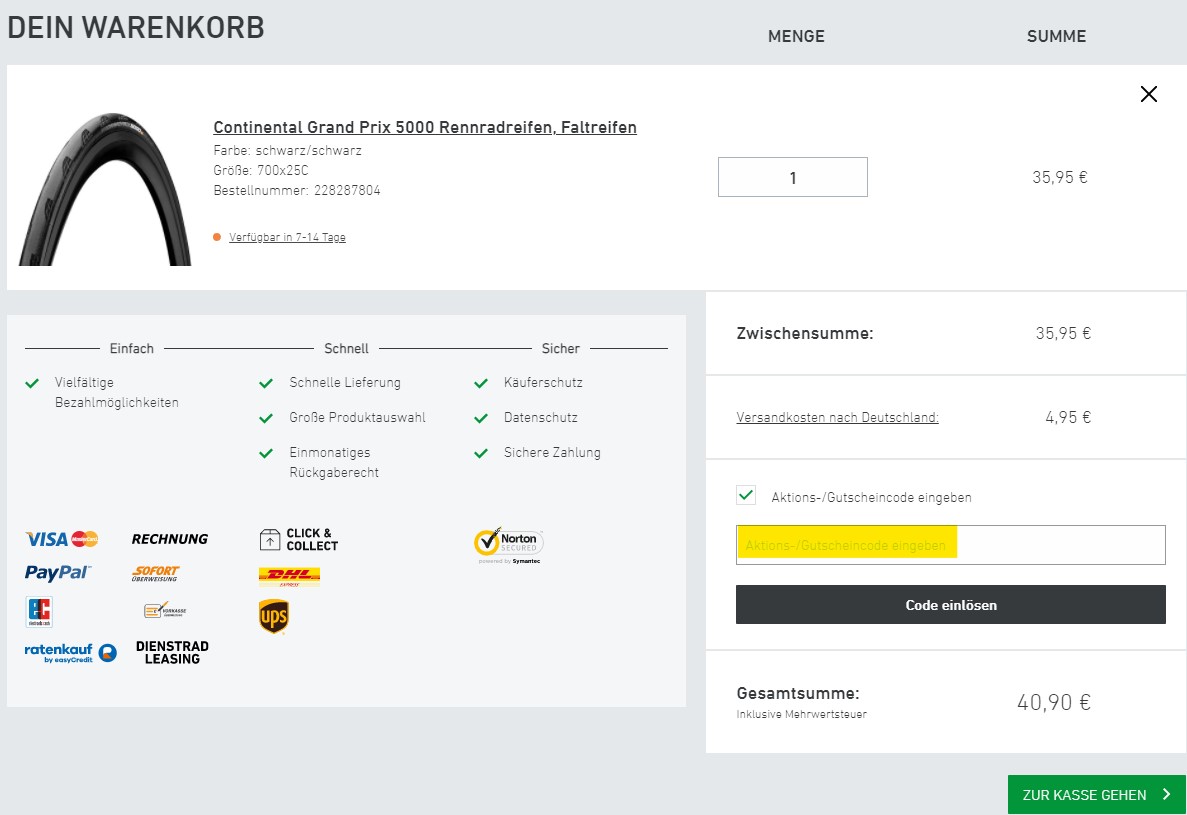The width and height of the screenshot is (1187, 815).
Task: Click the Verfügbar in 7-14 Tage link
Action: [x=287, y=237]
